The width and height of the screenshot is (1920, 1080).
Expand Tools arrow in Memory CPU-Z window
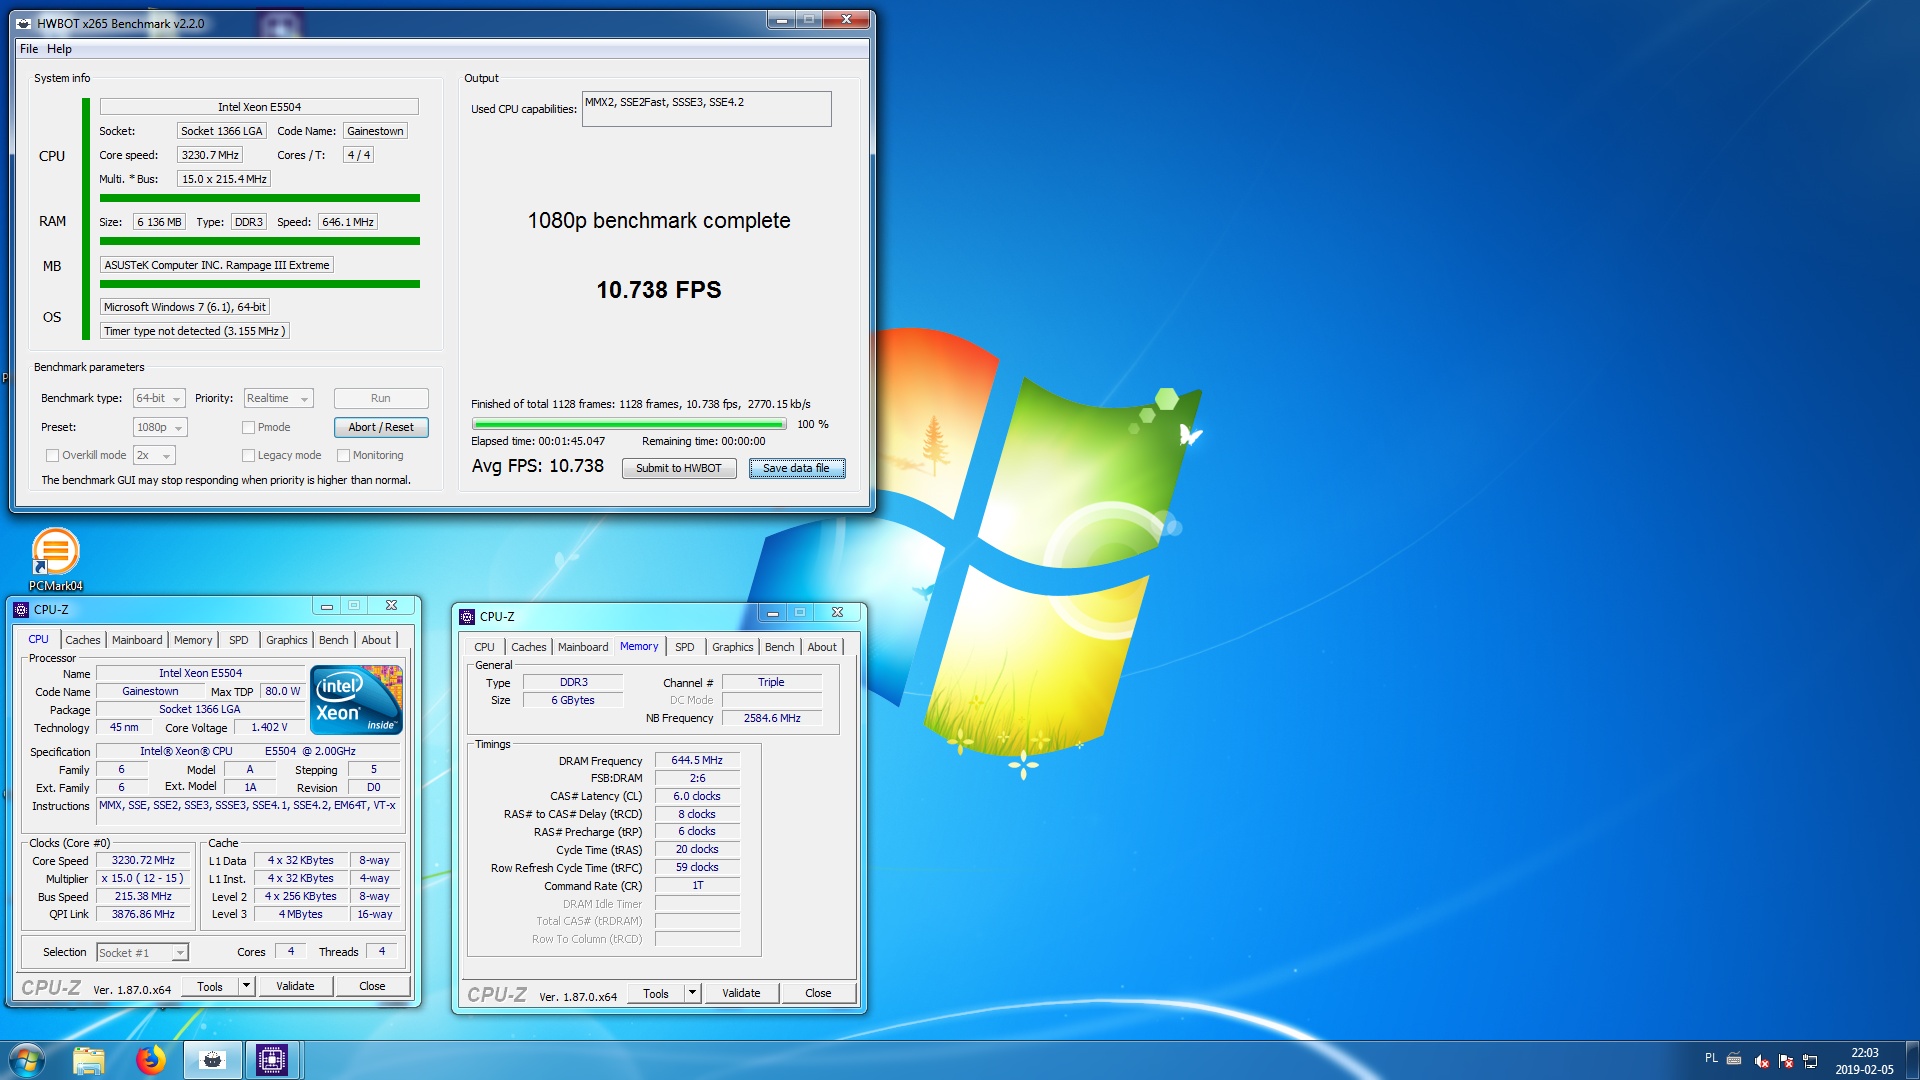(692, 993)
